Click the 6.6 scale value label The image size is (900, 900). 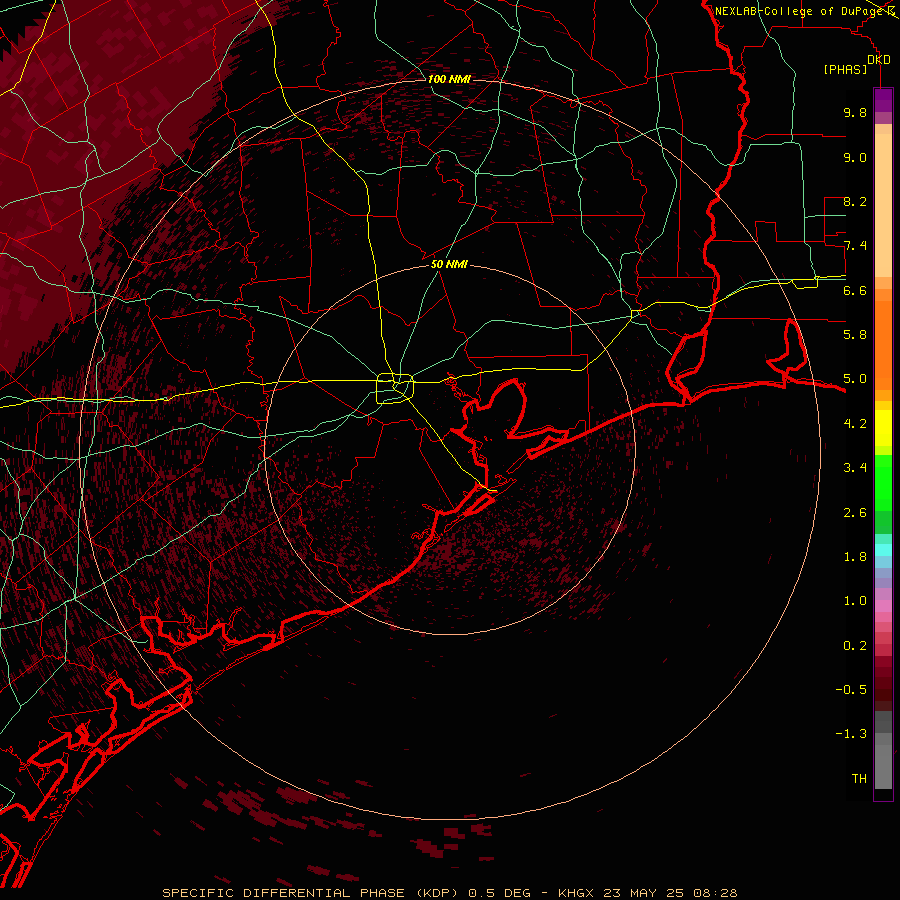point(855,290)
